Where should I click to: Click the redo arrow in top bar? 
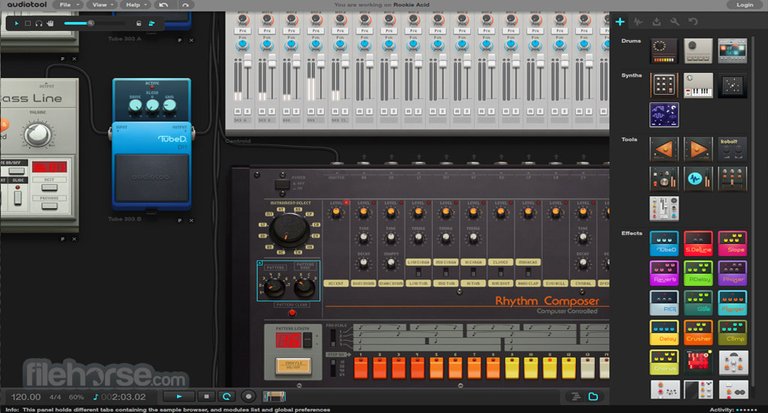(185, 5)
